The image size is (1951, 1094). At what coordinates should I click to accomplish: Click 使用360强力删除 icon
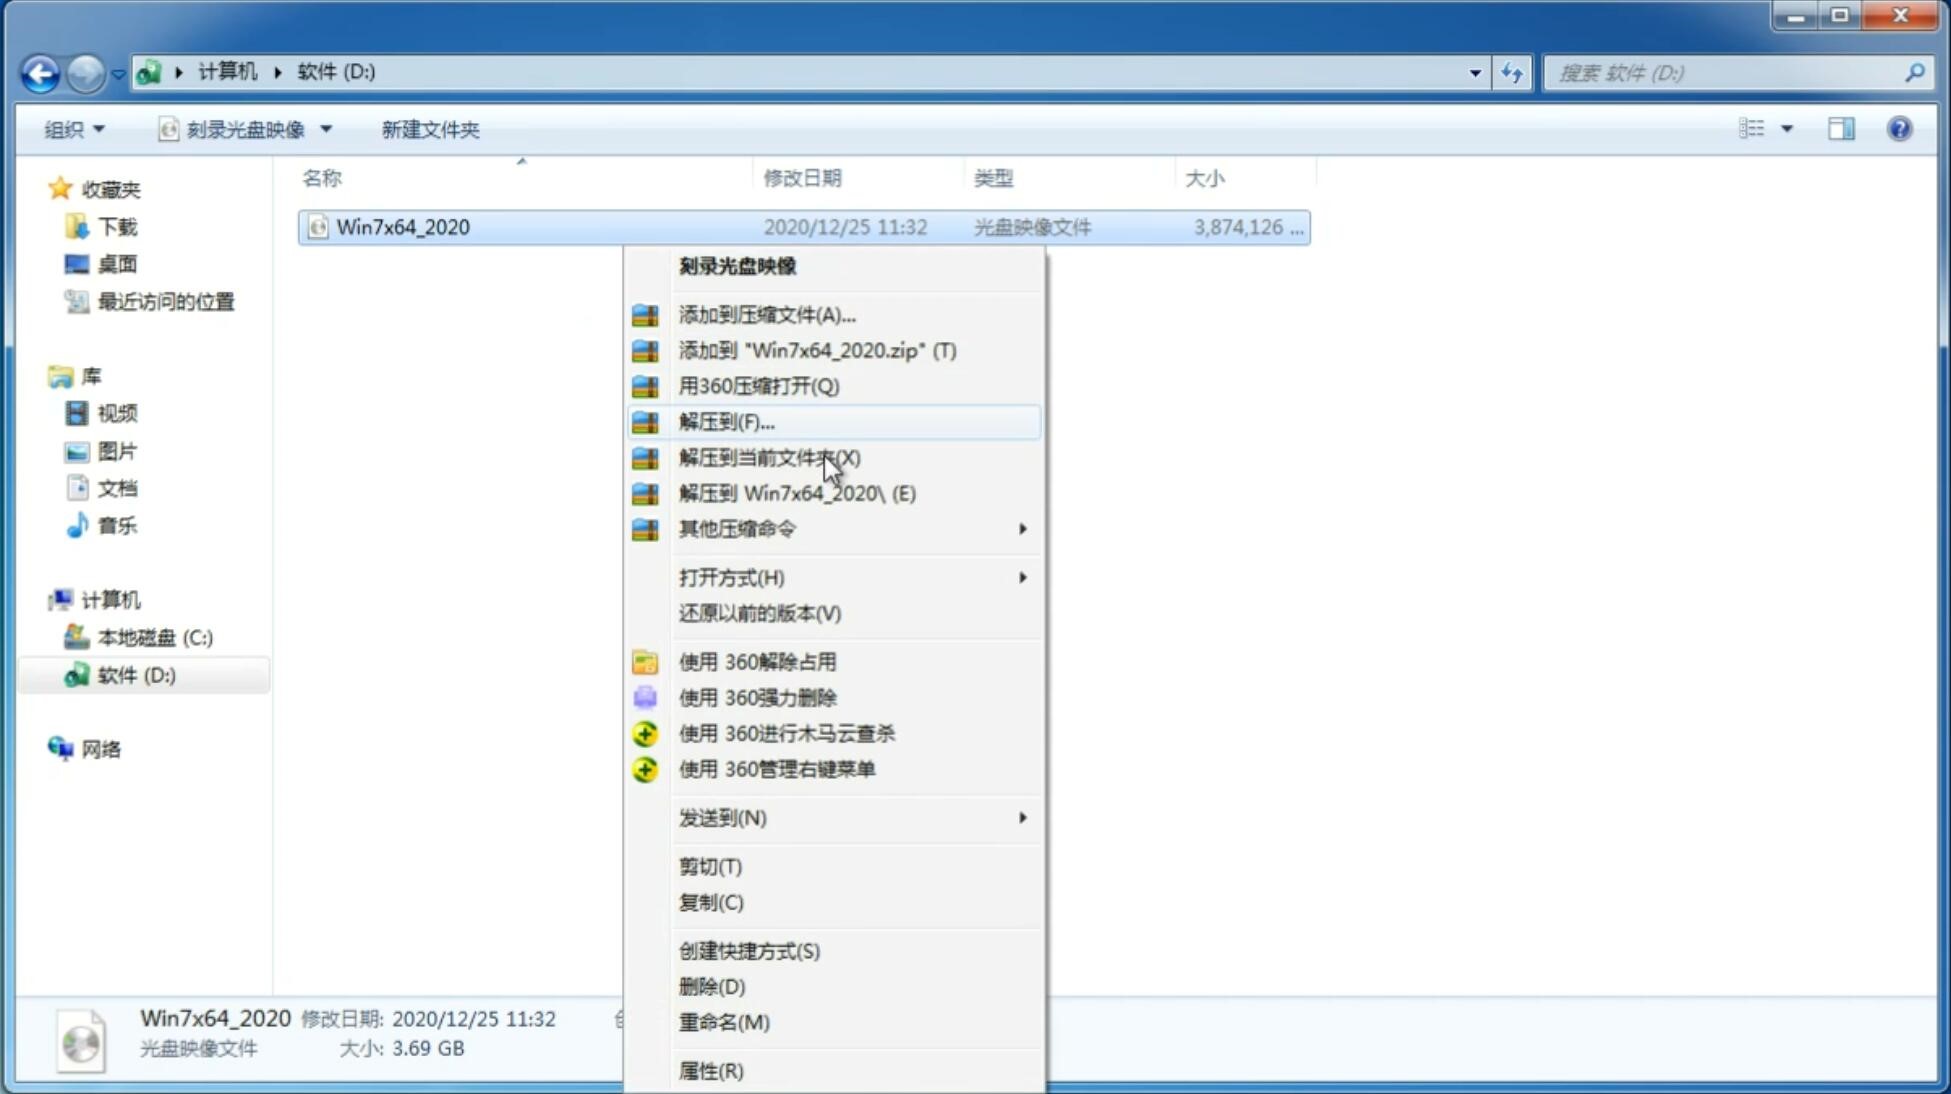(646, 697)
